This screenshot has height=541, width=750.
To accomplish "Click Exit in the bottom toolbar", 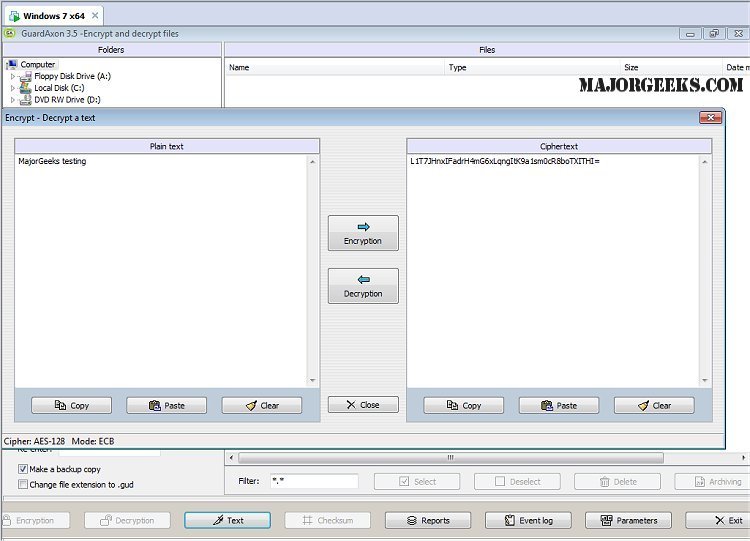I will 717,520.
